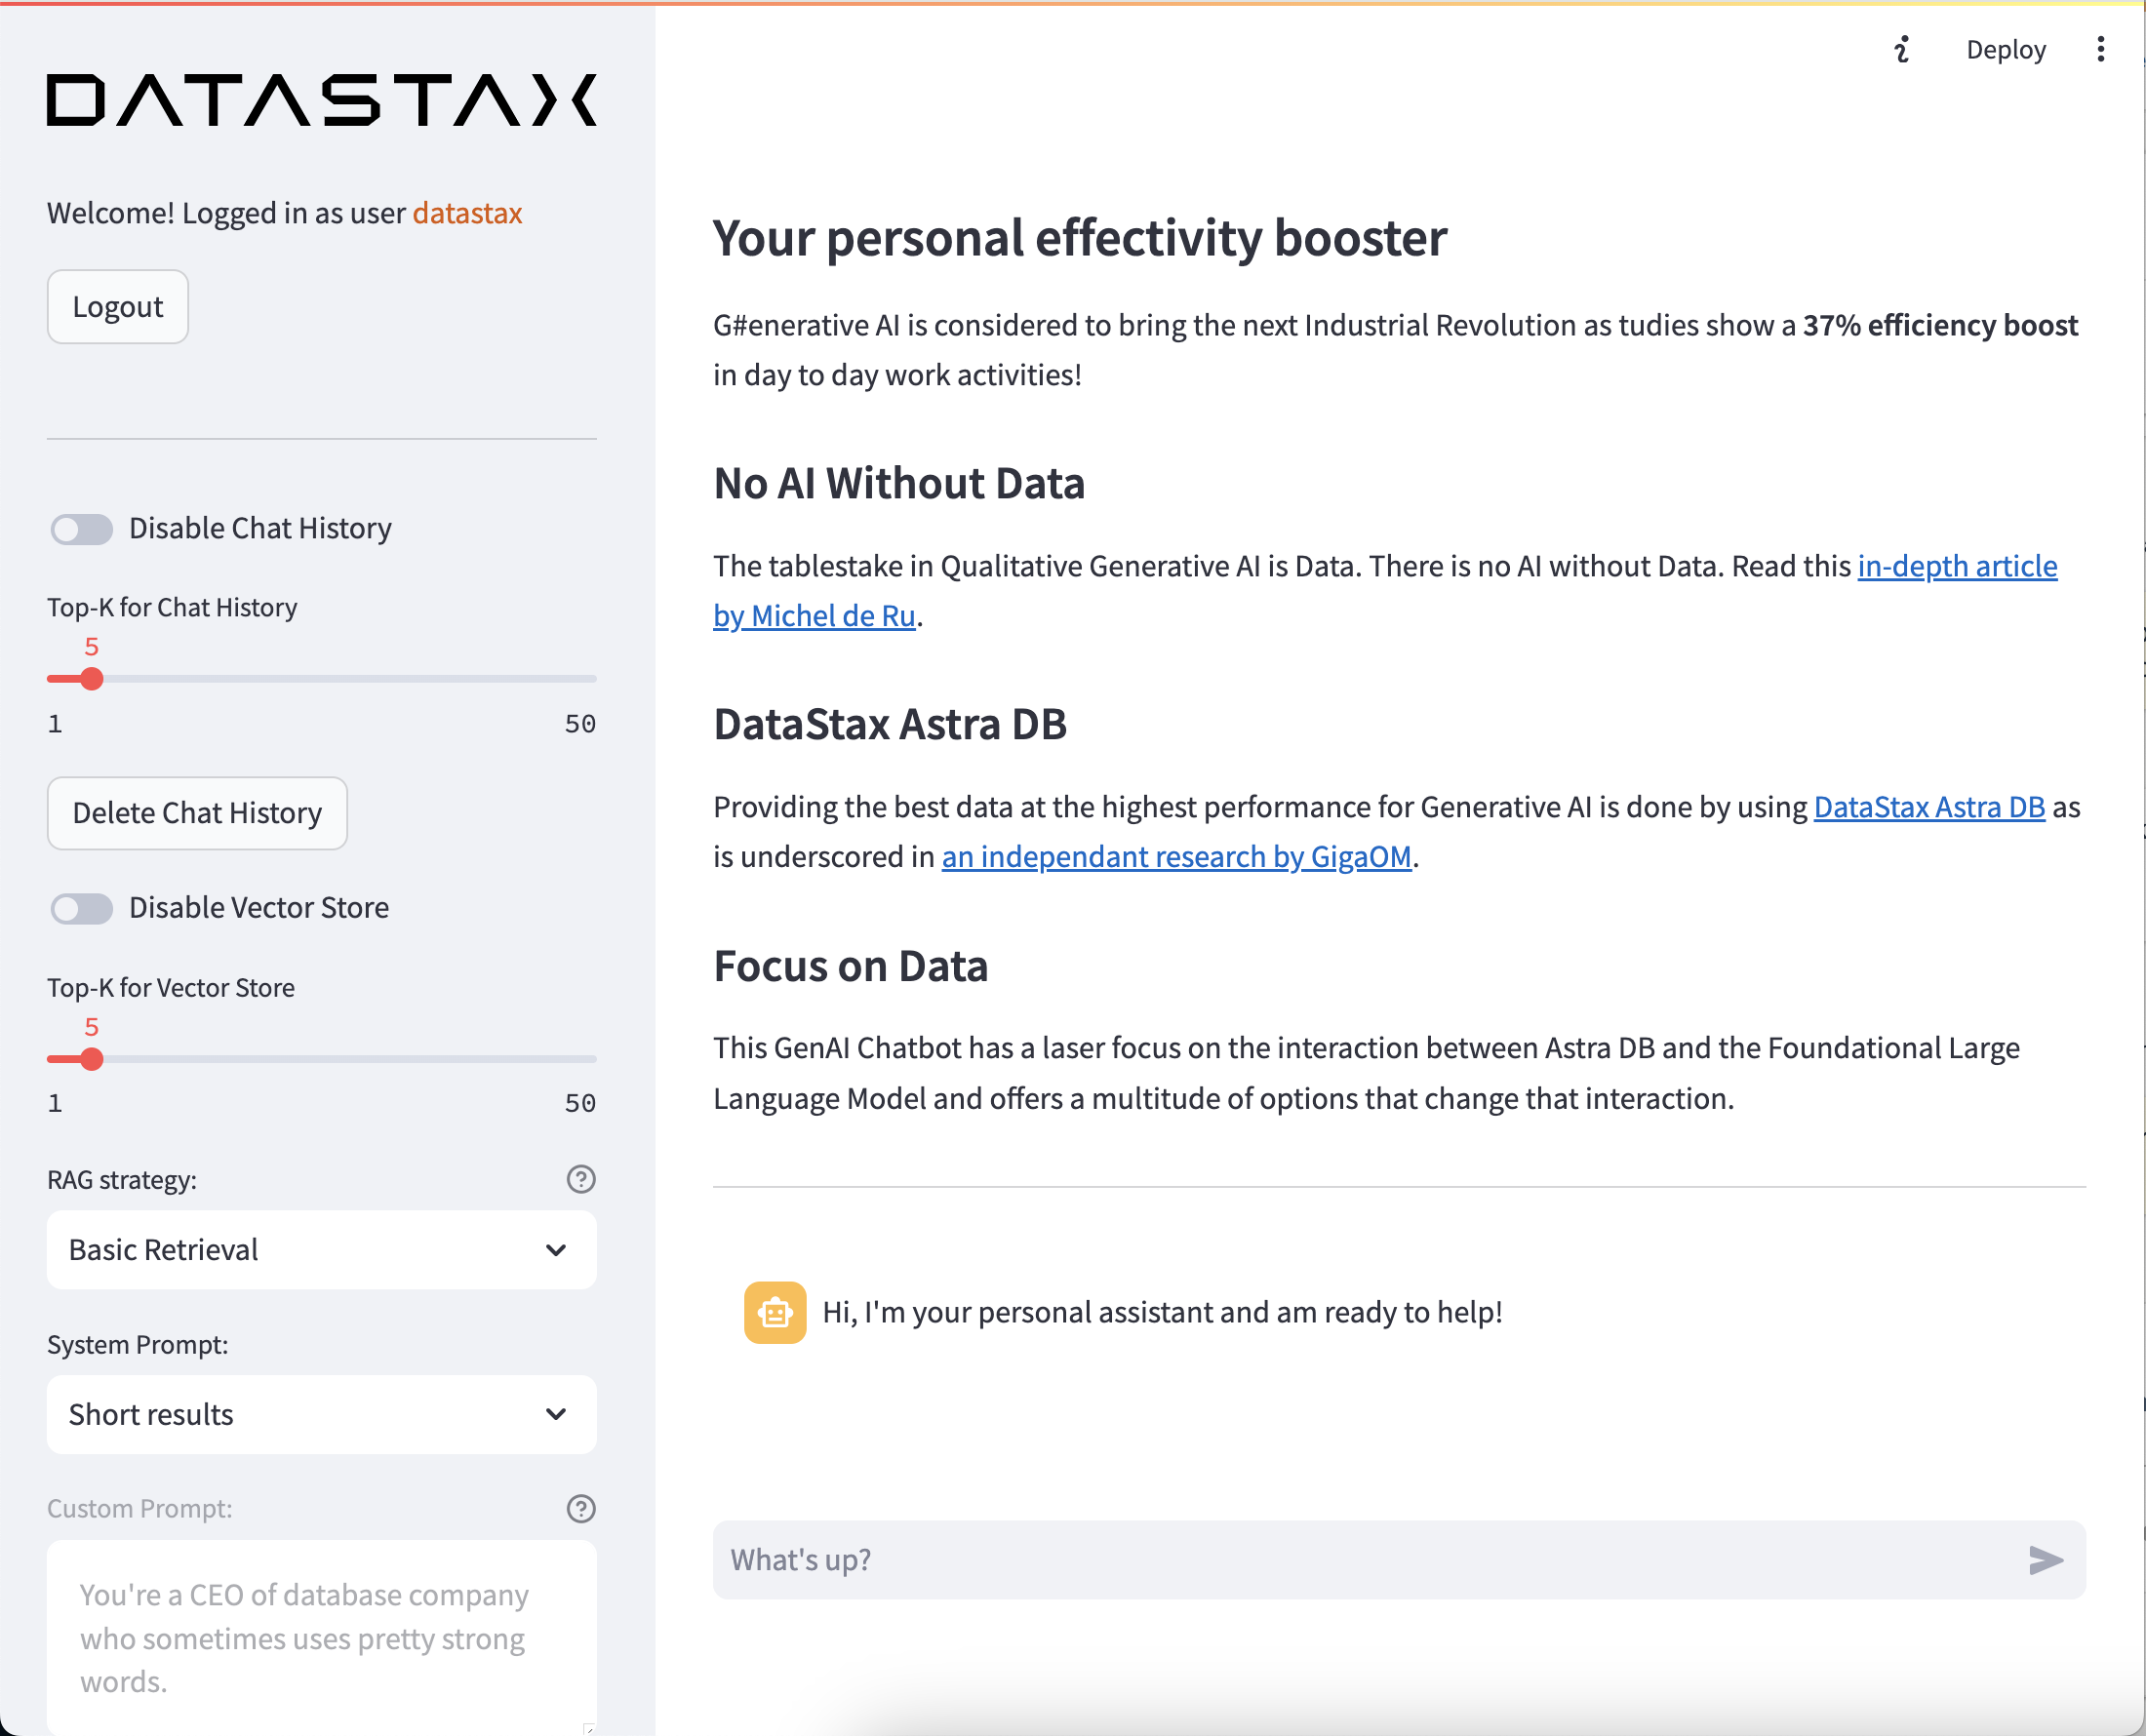Click the DataStax Astra DB hyperlink
This screenshot has height=1736, width=2146.
[1928, 806]
